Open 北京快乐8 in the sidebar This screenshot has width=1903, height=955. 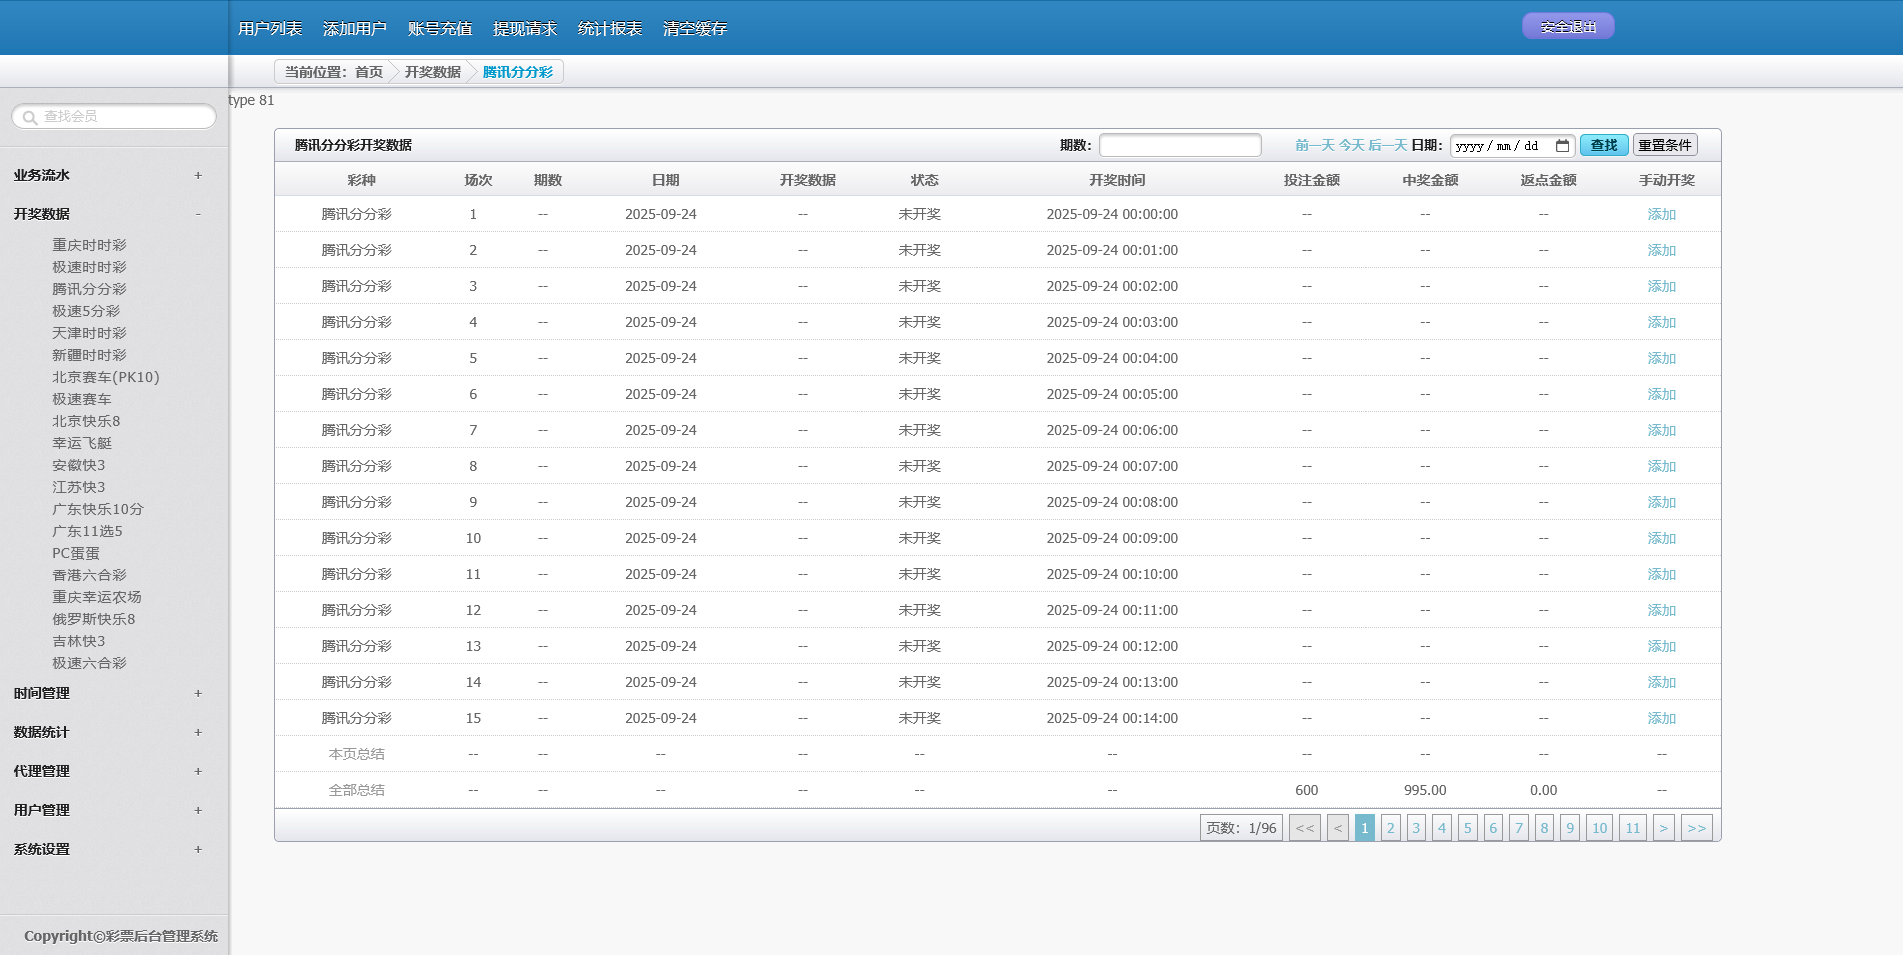pyautogui.click(x=86, y=421)
